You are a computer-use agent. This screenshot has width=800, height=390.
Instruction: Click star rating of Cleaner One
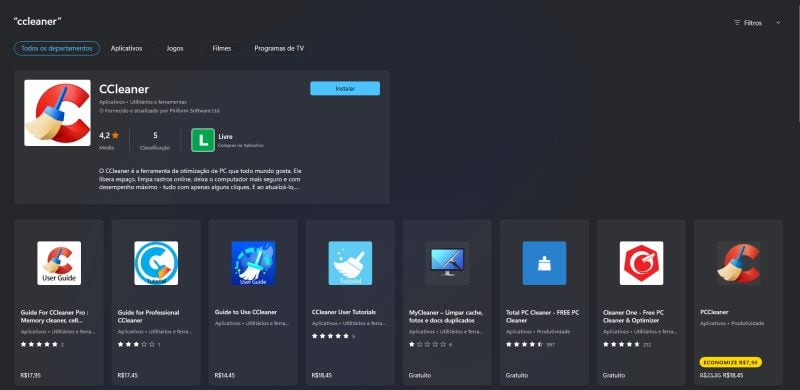click(x=621, y=345)
